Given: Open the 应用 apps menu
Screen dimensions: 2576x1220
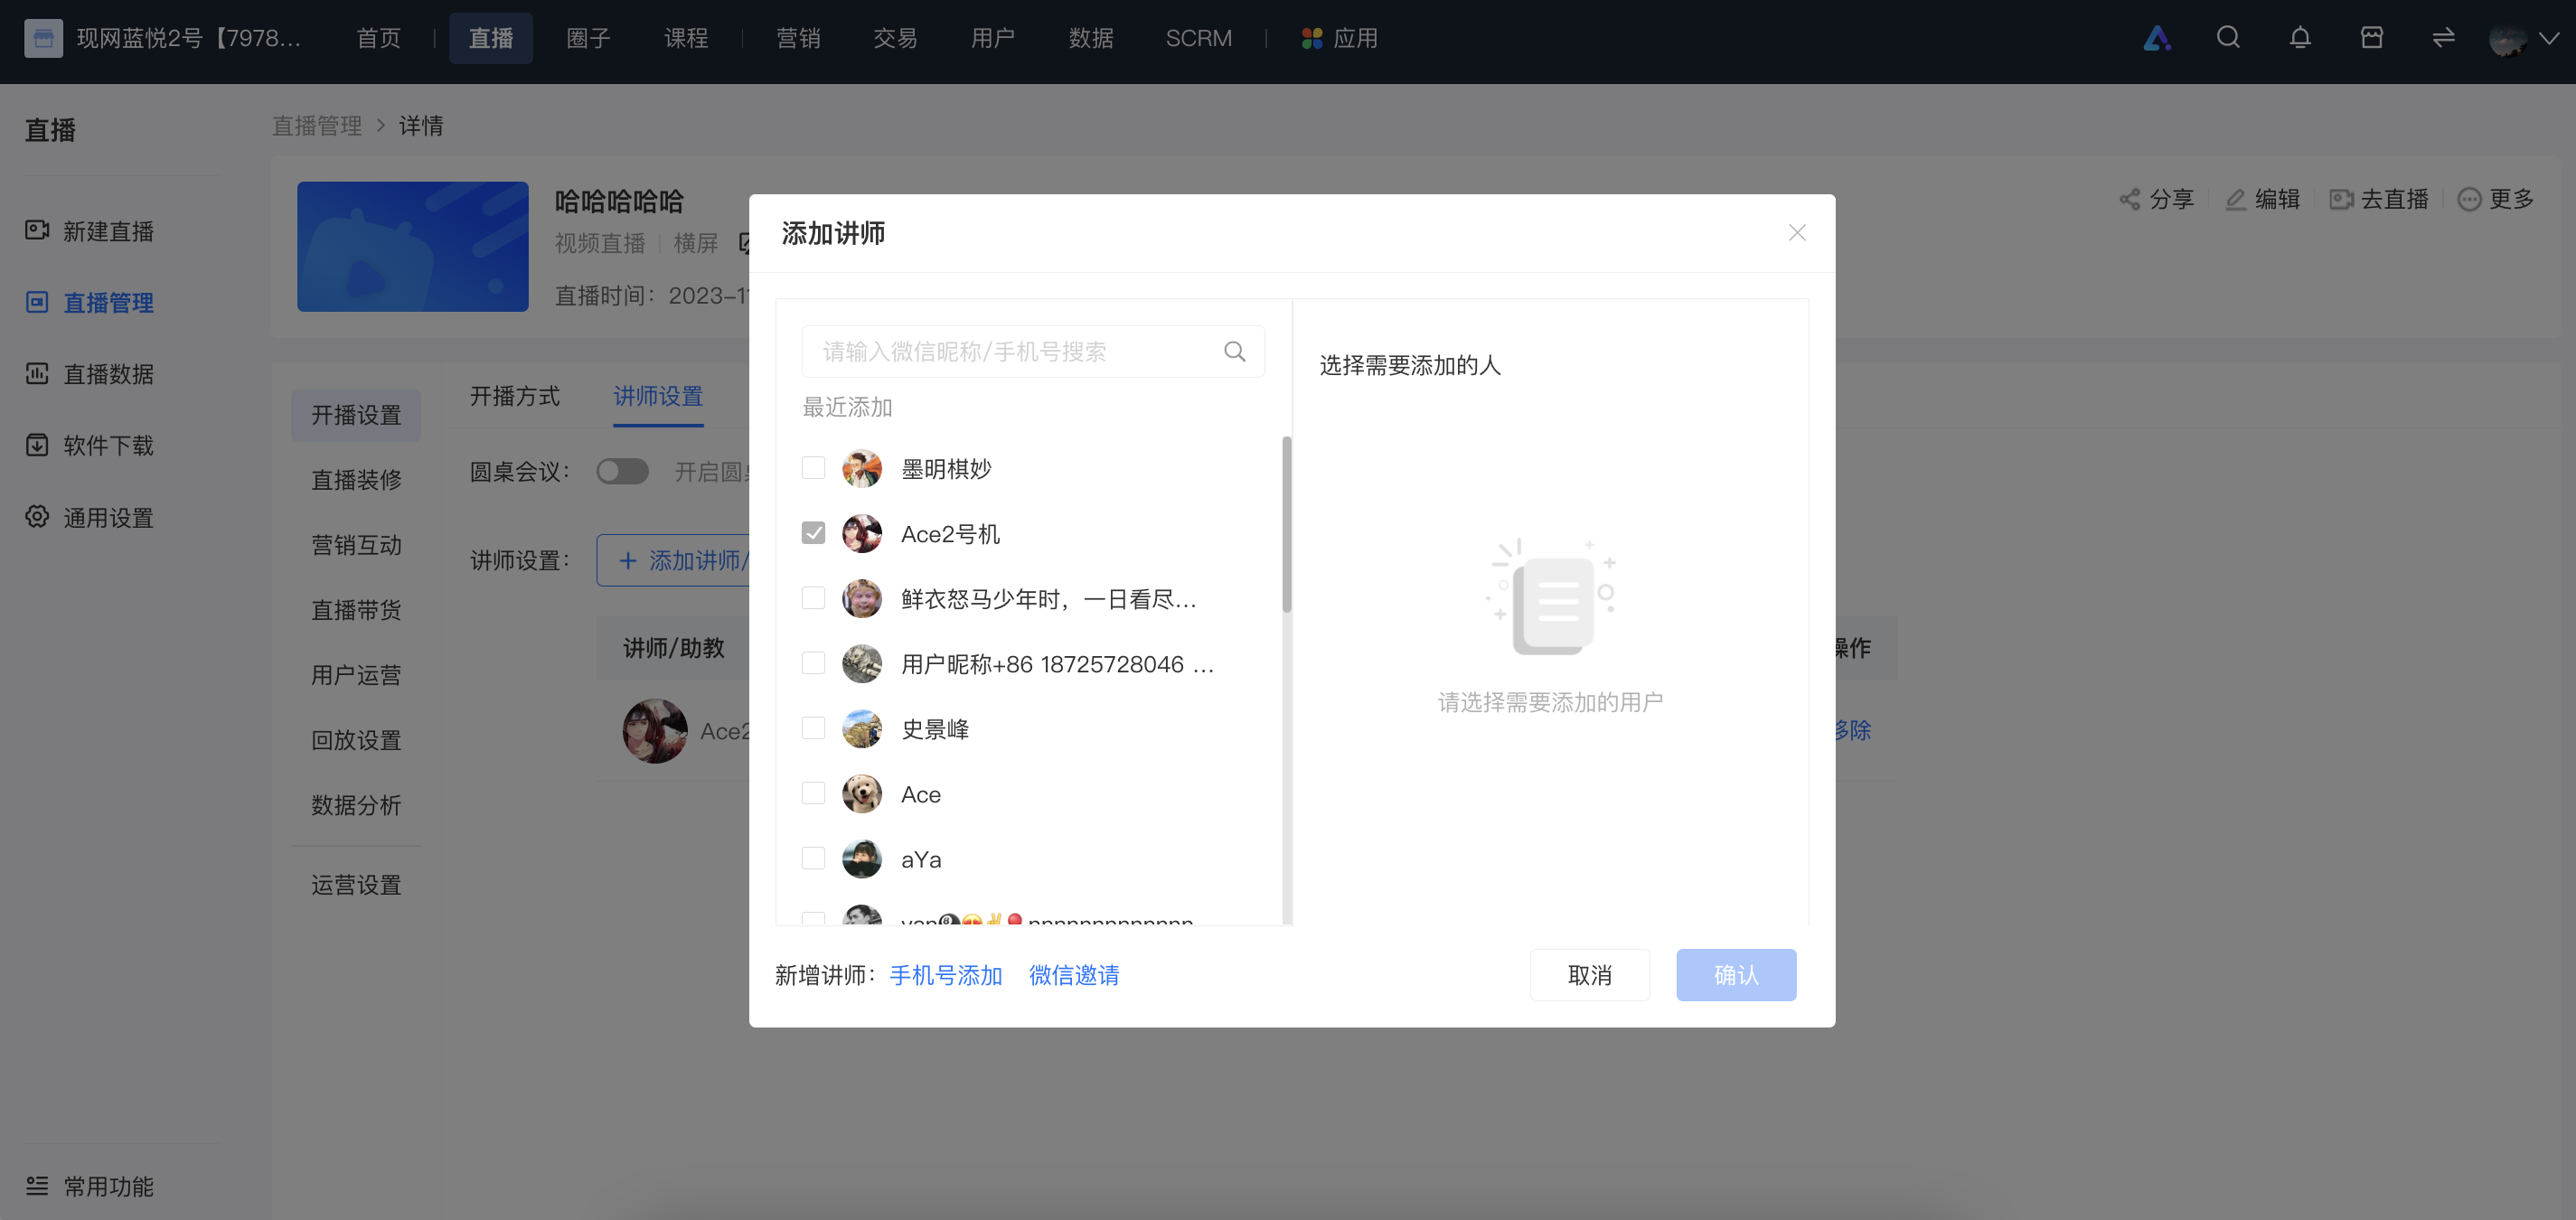Looking at the screenshot, I should pos(1339,38).
